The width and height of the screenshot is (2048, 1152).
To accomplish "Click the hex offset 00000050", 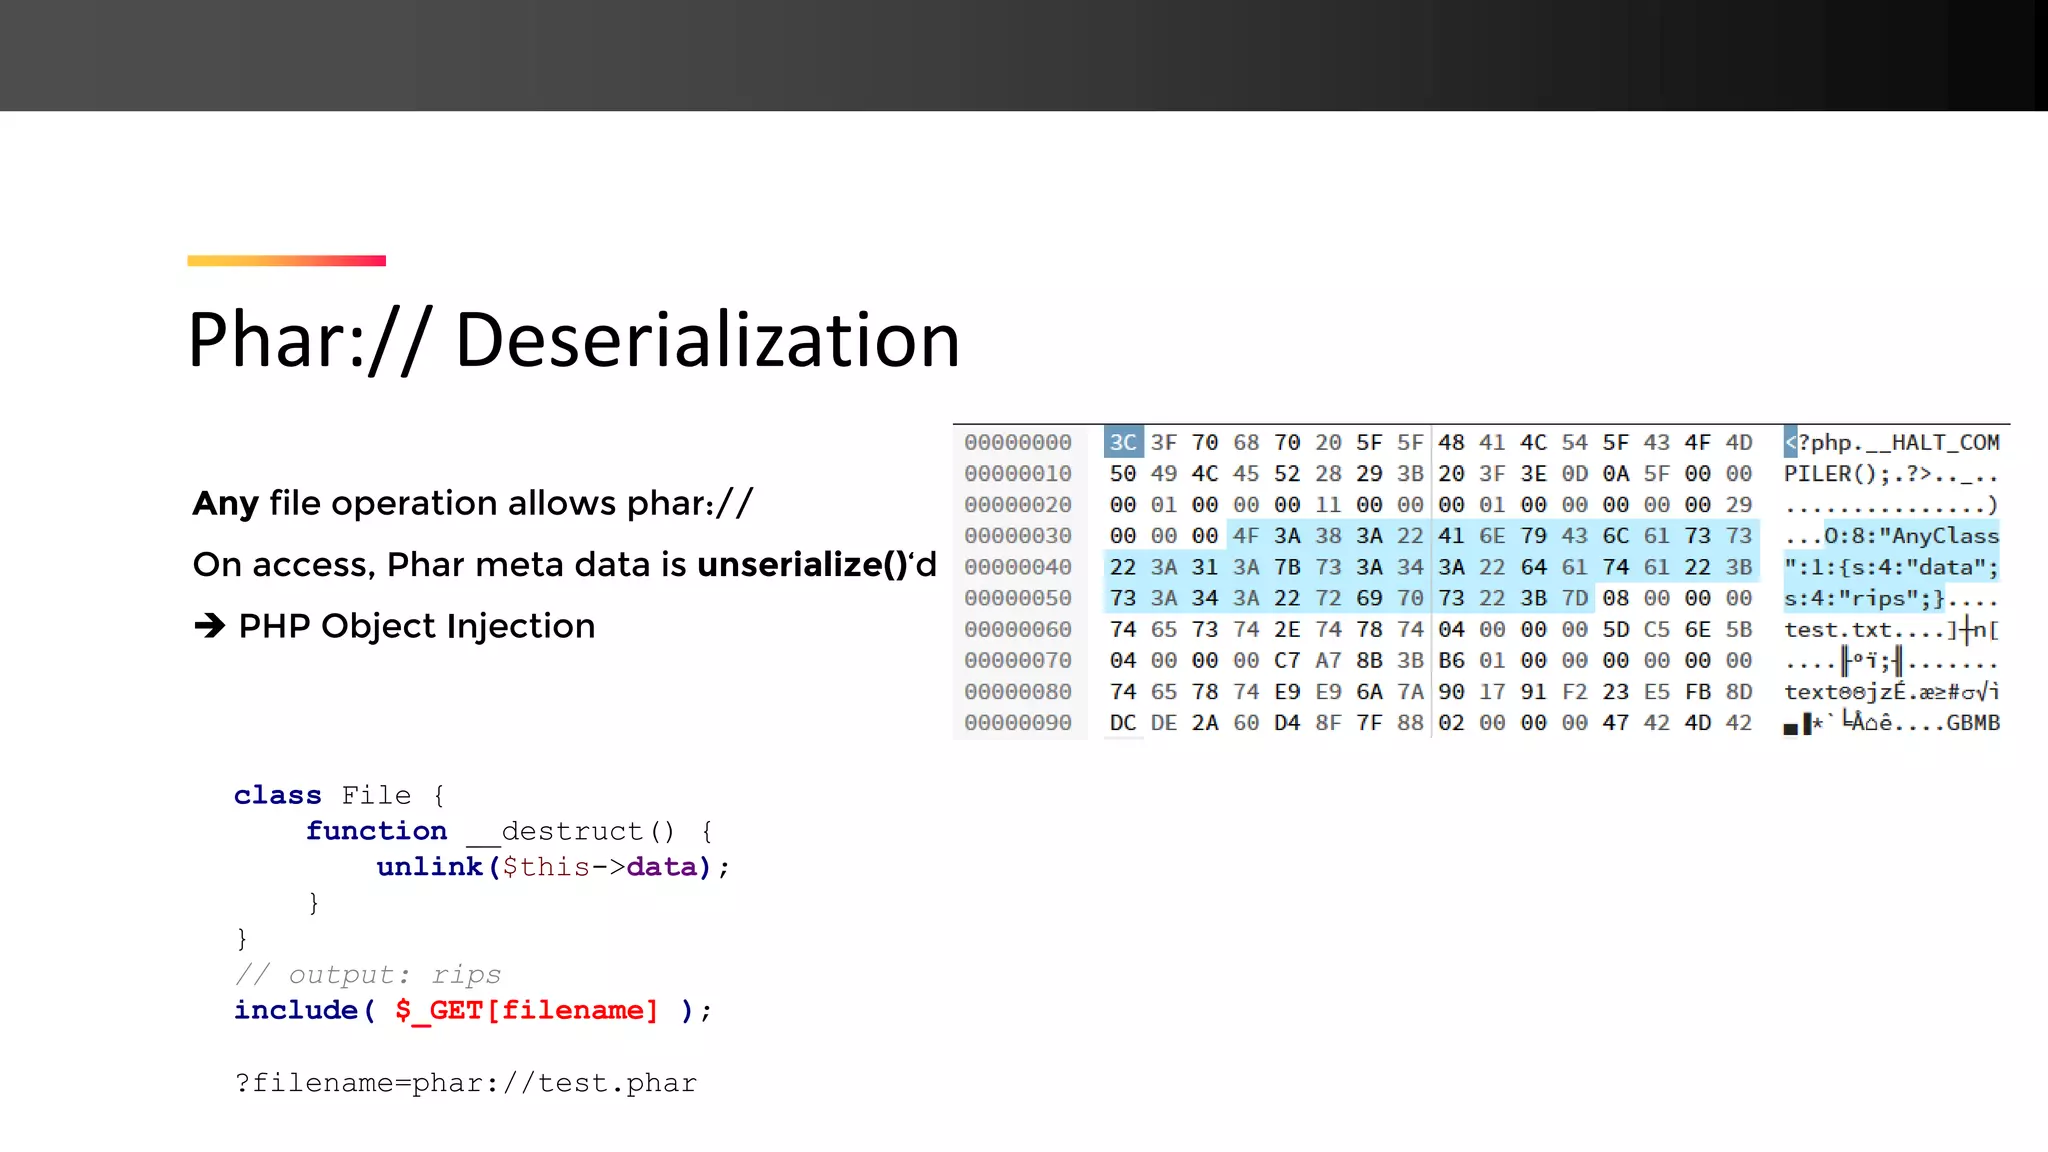I will tap(1018, 598).
